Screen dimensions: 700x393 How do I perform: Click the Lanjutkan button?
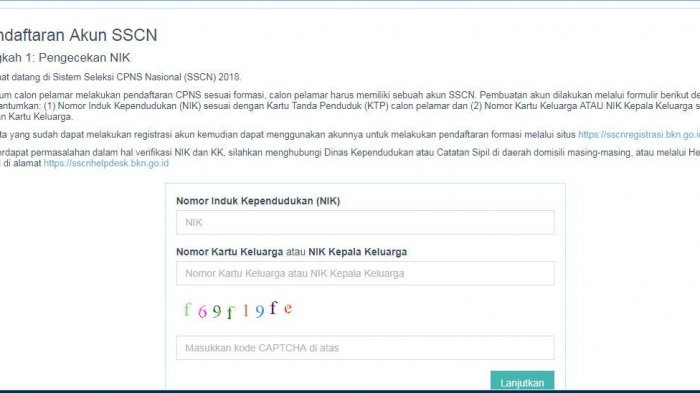522,382
